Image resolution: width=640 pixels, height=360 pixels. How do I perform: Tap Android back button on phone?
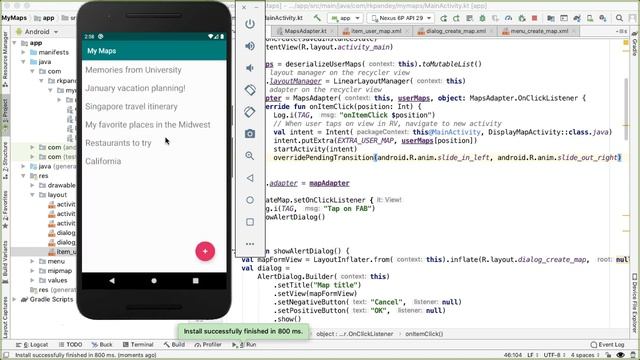pos(112,281)
